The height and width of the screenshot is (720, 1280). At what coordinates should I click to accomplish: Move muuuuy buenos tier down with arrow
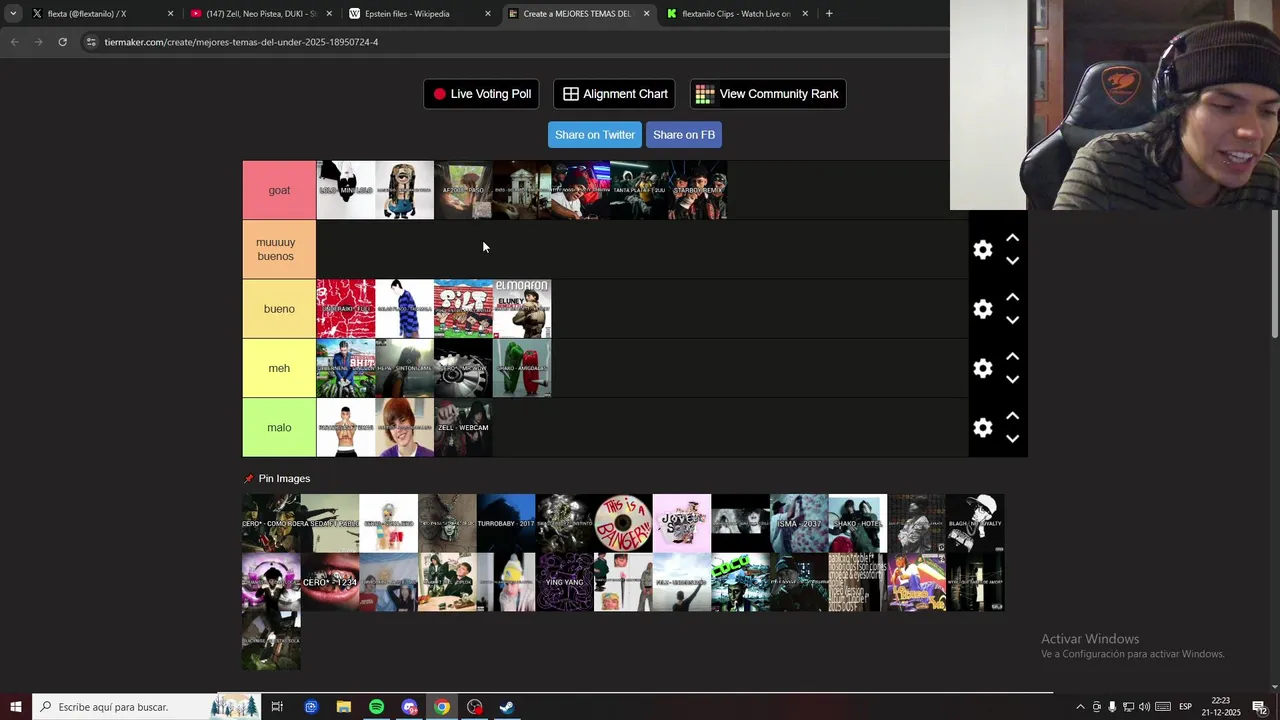coord(1012,261)
